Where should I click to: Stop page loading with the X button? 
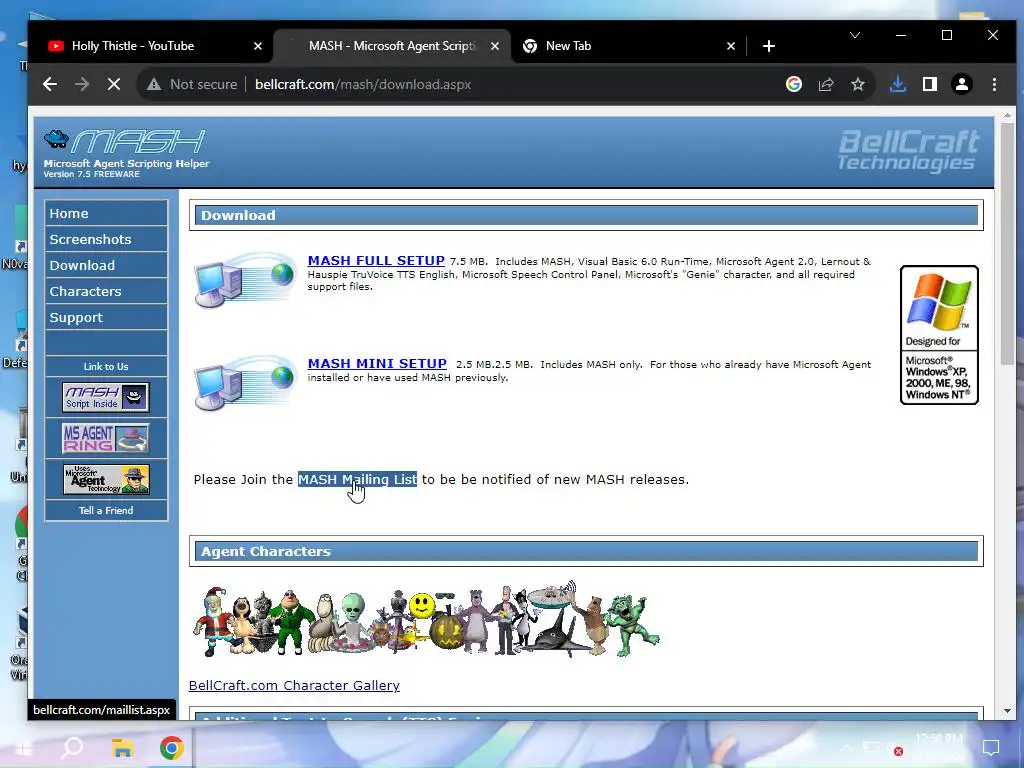114,84
